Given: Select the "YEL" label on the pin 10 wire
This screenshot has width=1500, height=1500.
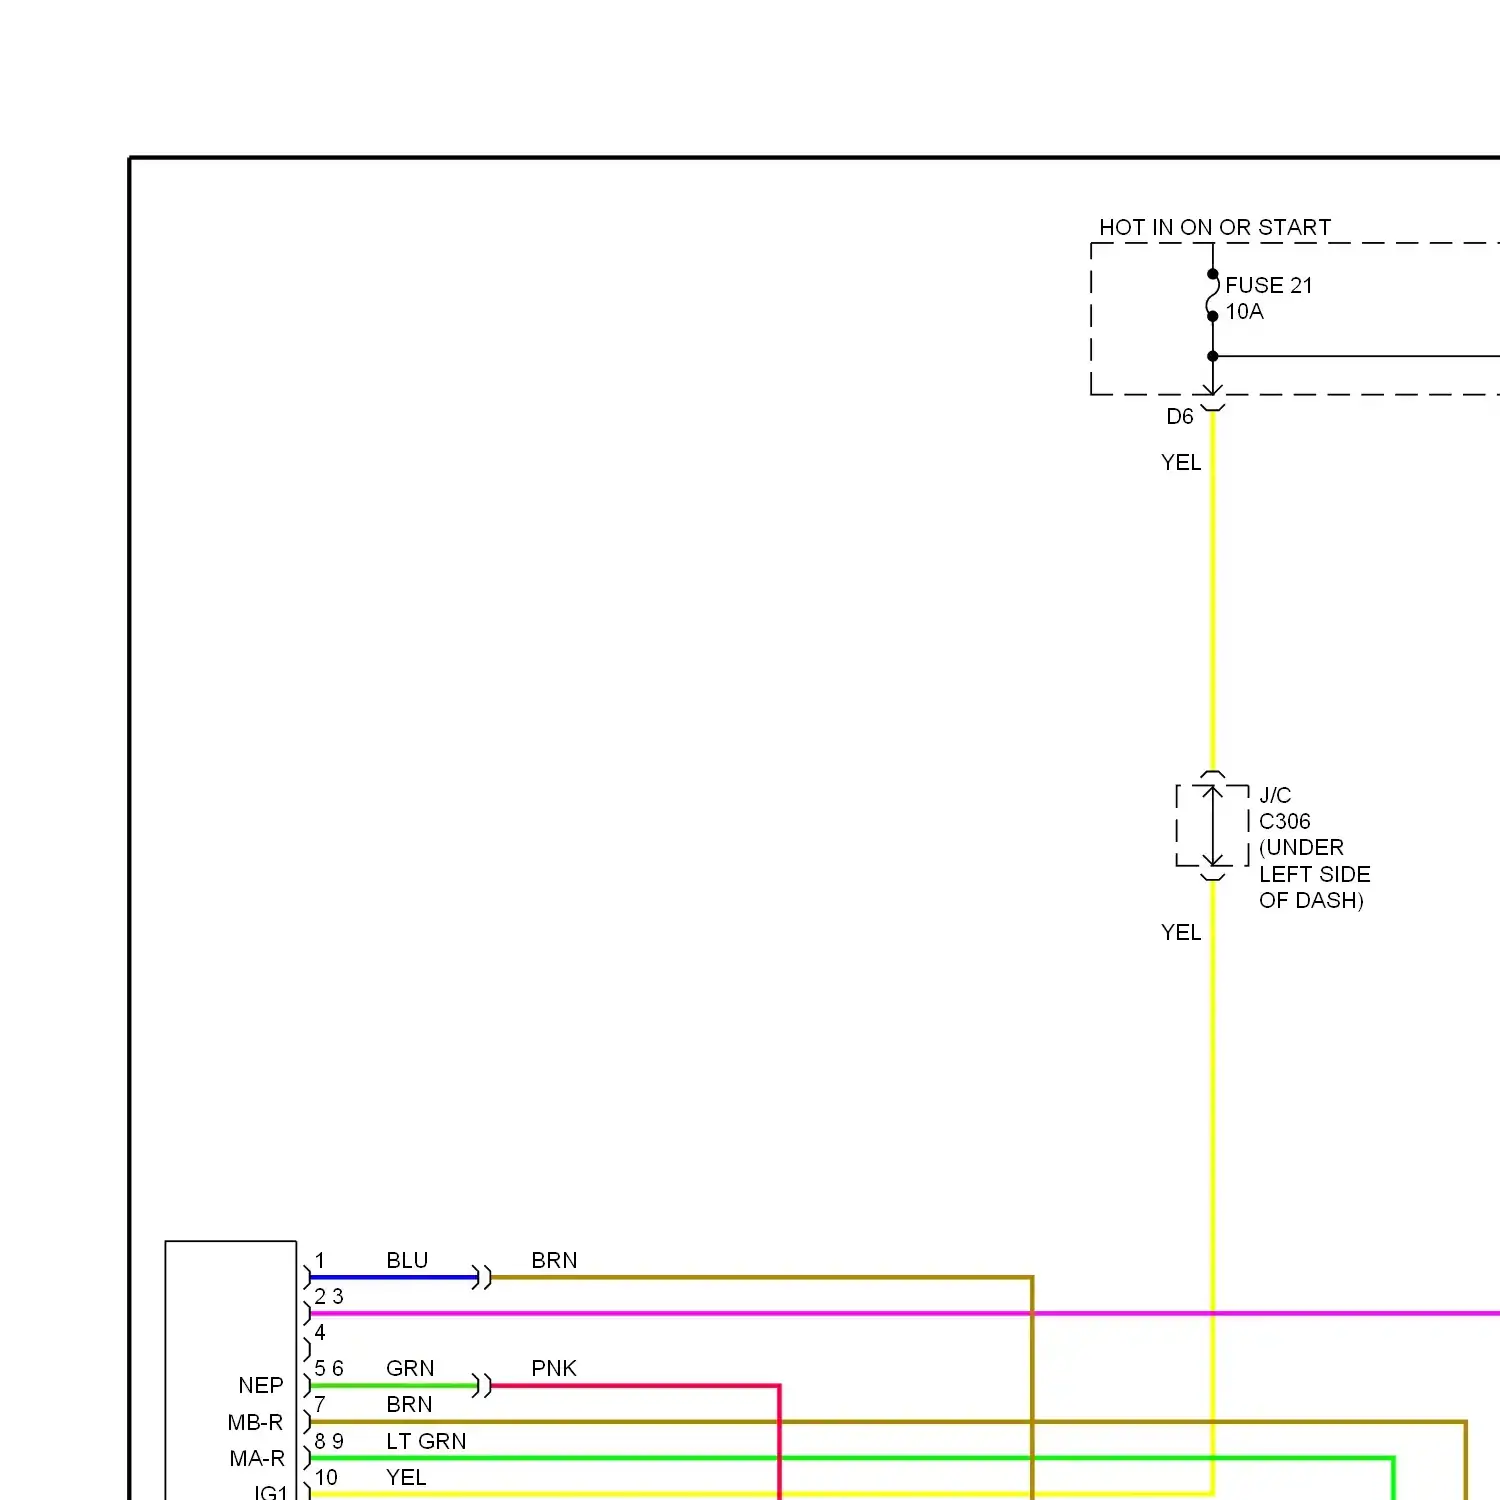Looking at the screenshot, I should (406, 1478).
